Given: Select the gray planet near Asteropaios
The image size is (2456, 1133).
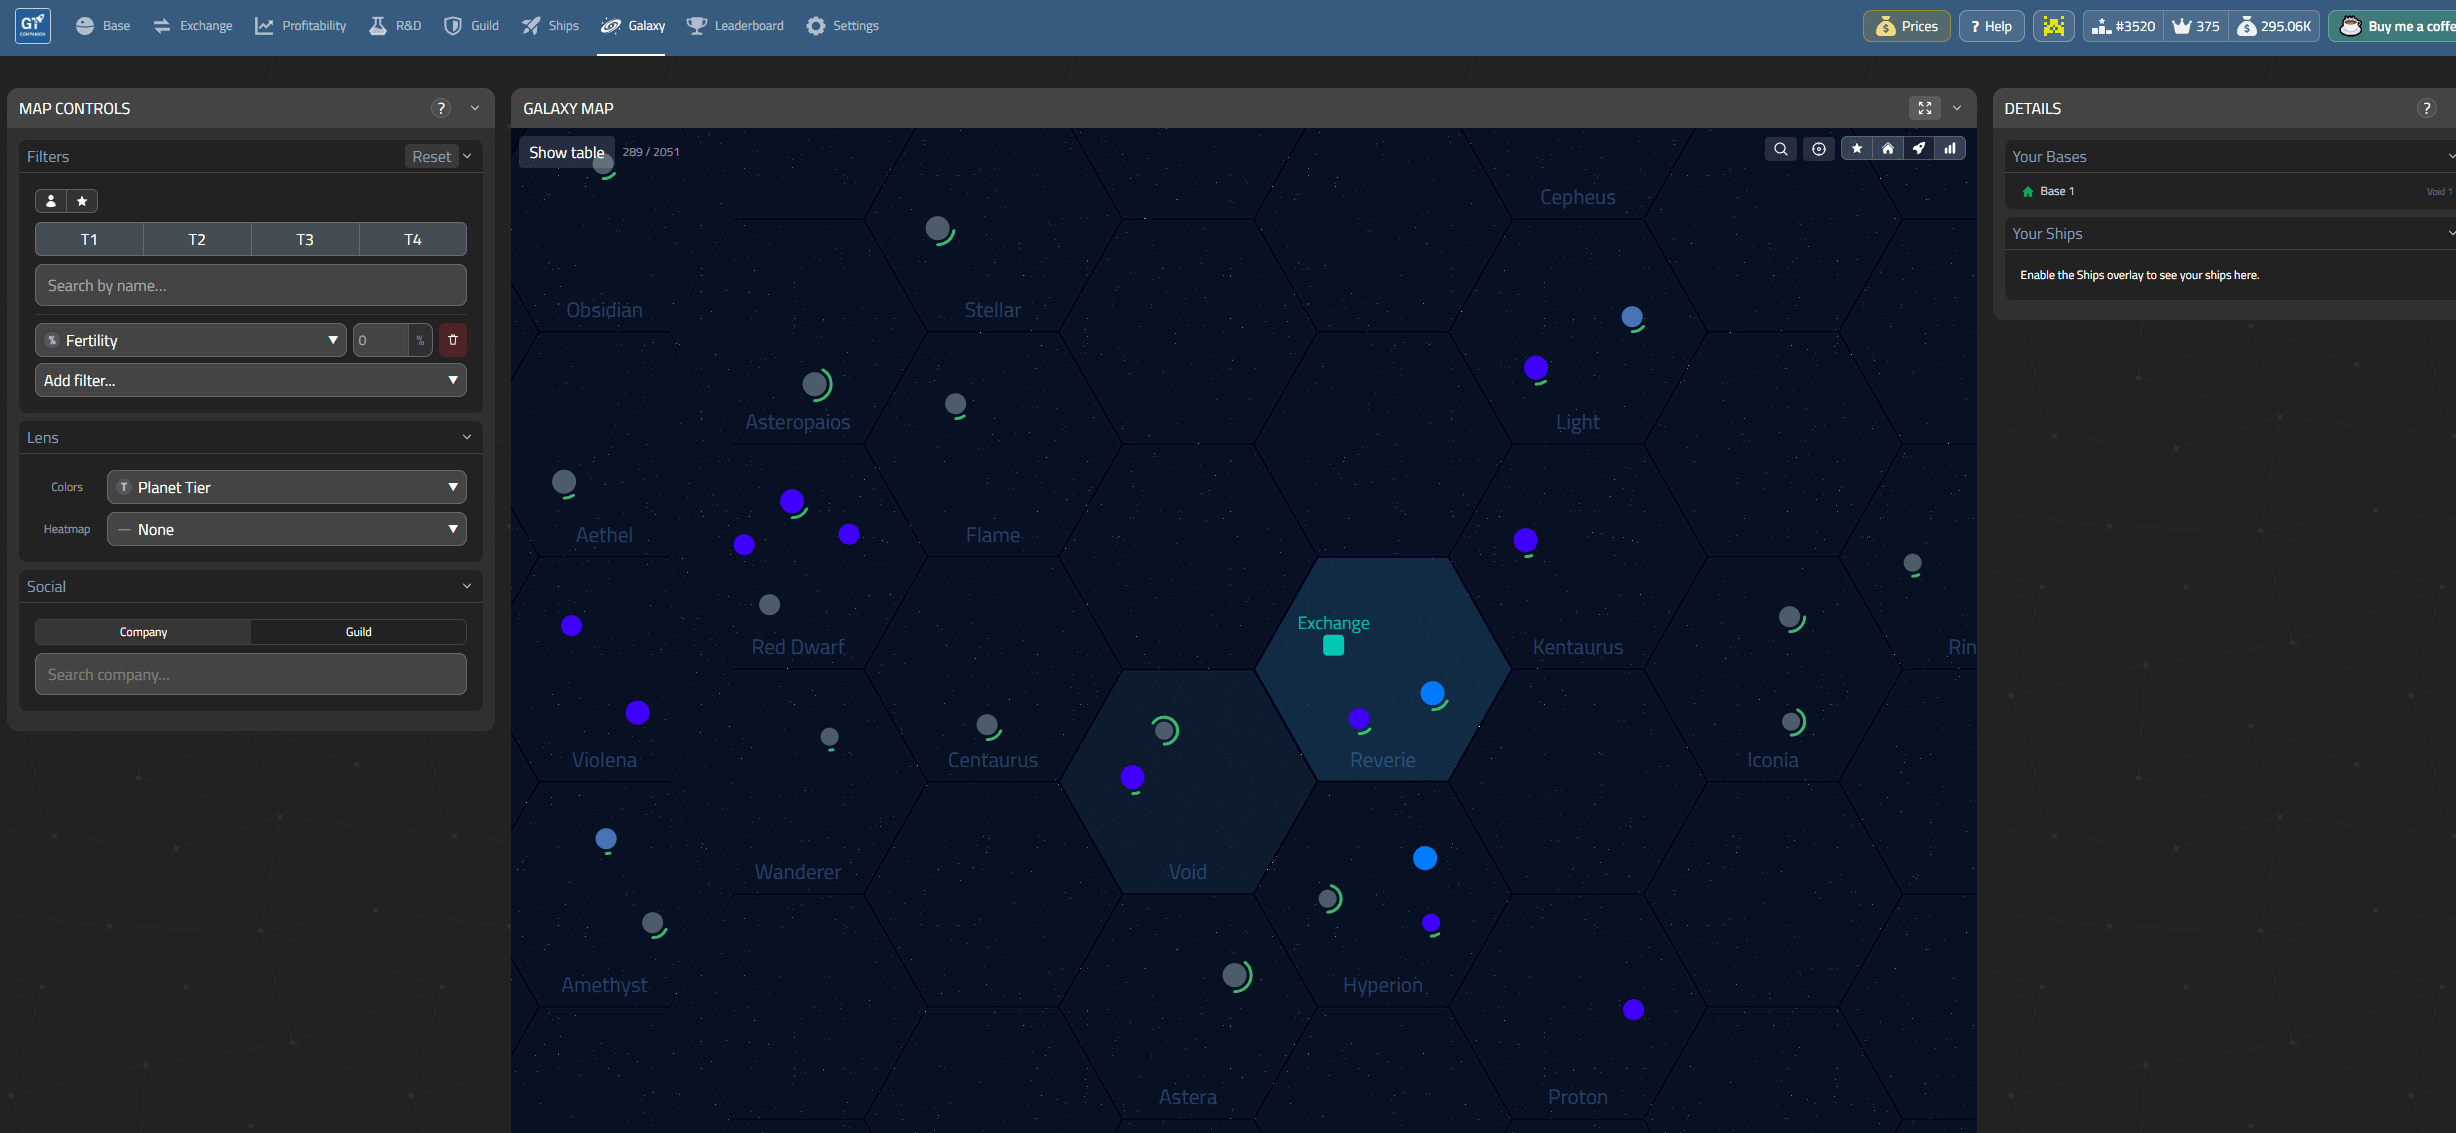Looking at the screenshot, I should (815, 384).
